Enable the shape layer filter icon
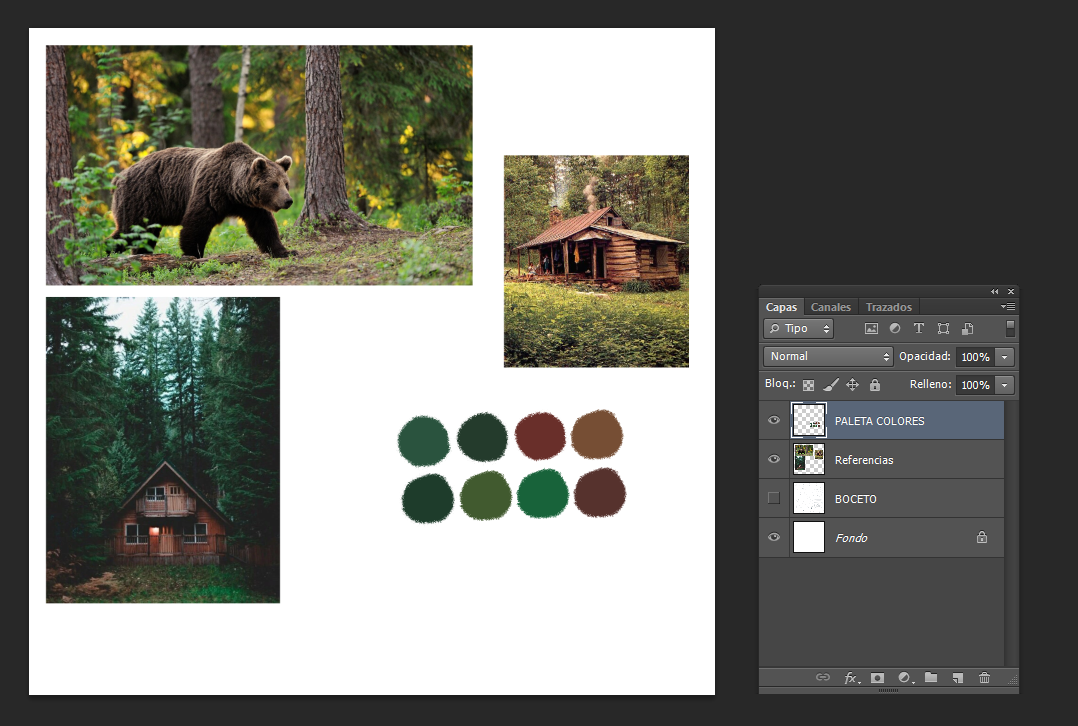1078x726 pixels. click(943, 329)
